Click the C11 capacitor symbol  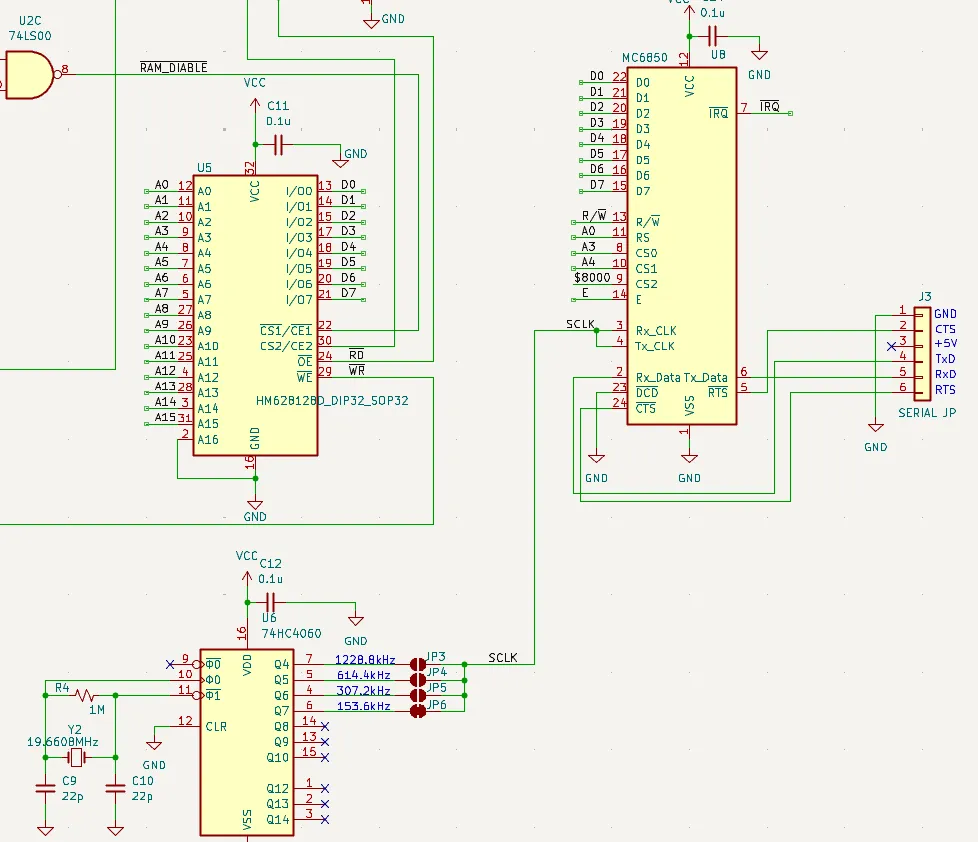pos(279,145)
